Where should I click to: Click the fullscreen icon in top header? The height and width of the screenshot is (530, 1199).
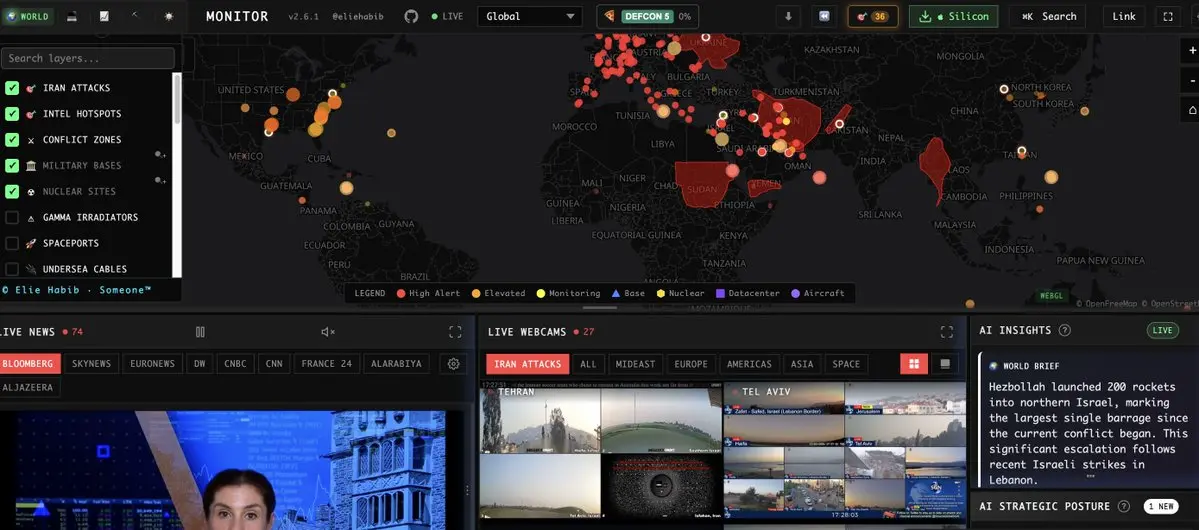1168,16
